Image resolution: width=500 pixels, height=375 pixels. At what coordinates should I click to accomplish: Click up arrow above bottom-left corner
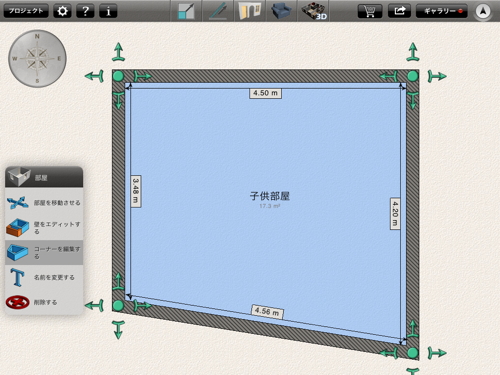tap(118, 282)
